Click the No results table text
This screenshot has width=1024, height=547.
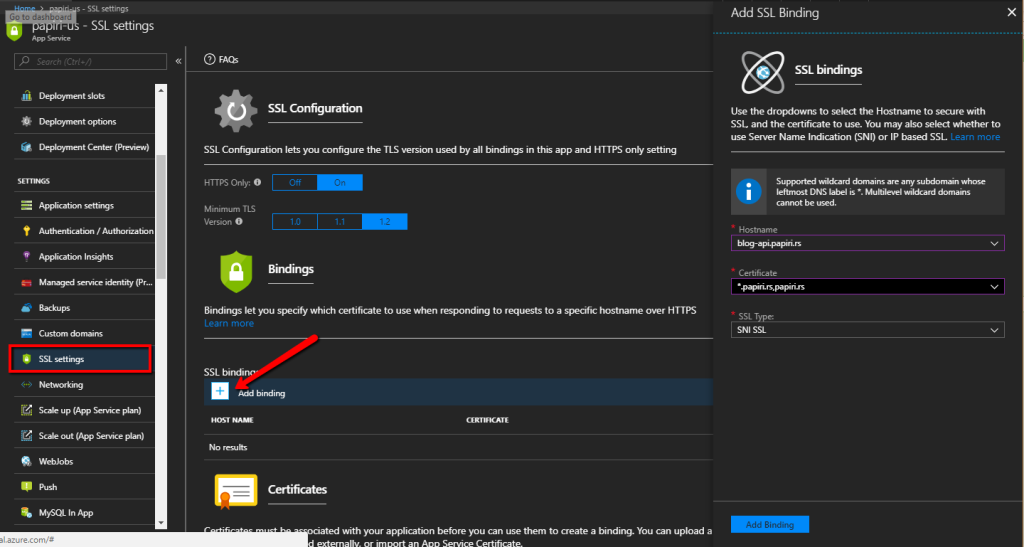(228, 448)
